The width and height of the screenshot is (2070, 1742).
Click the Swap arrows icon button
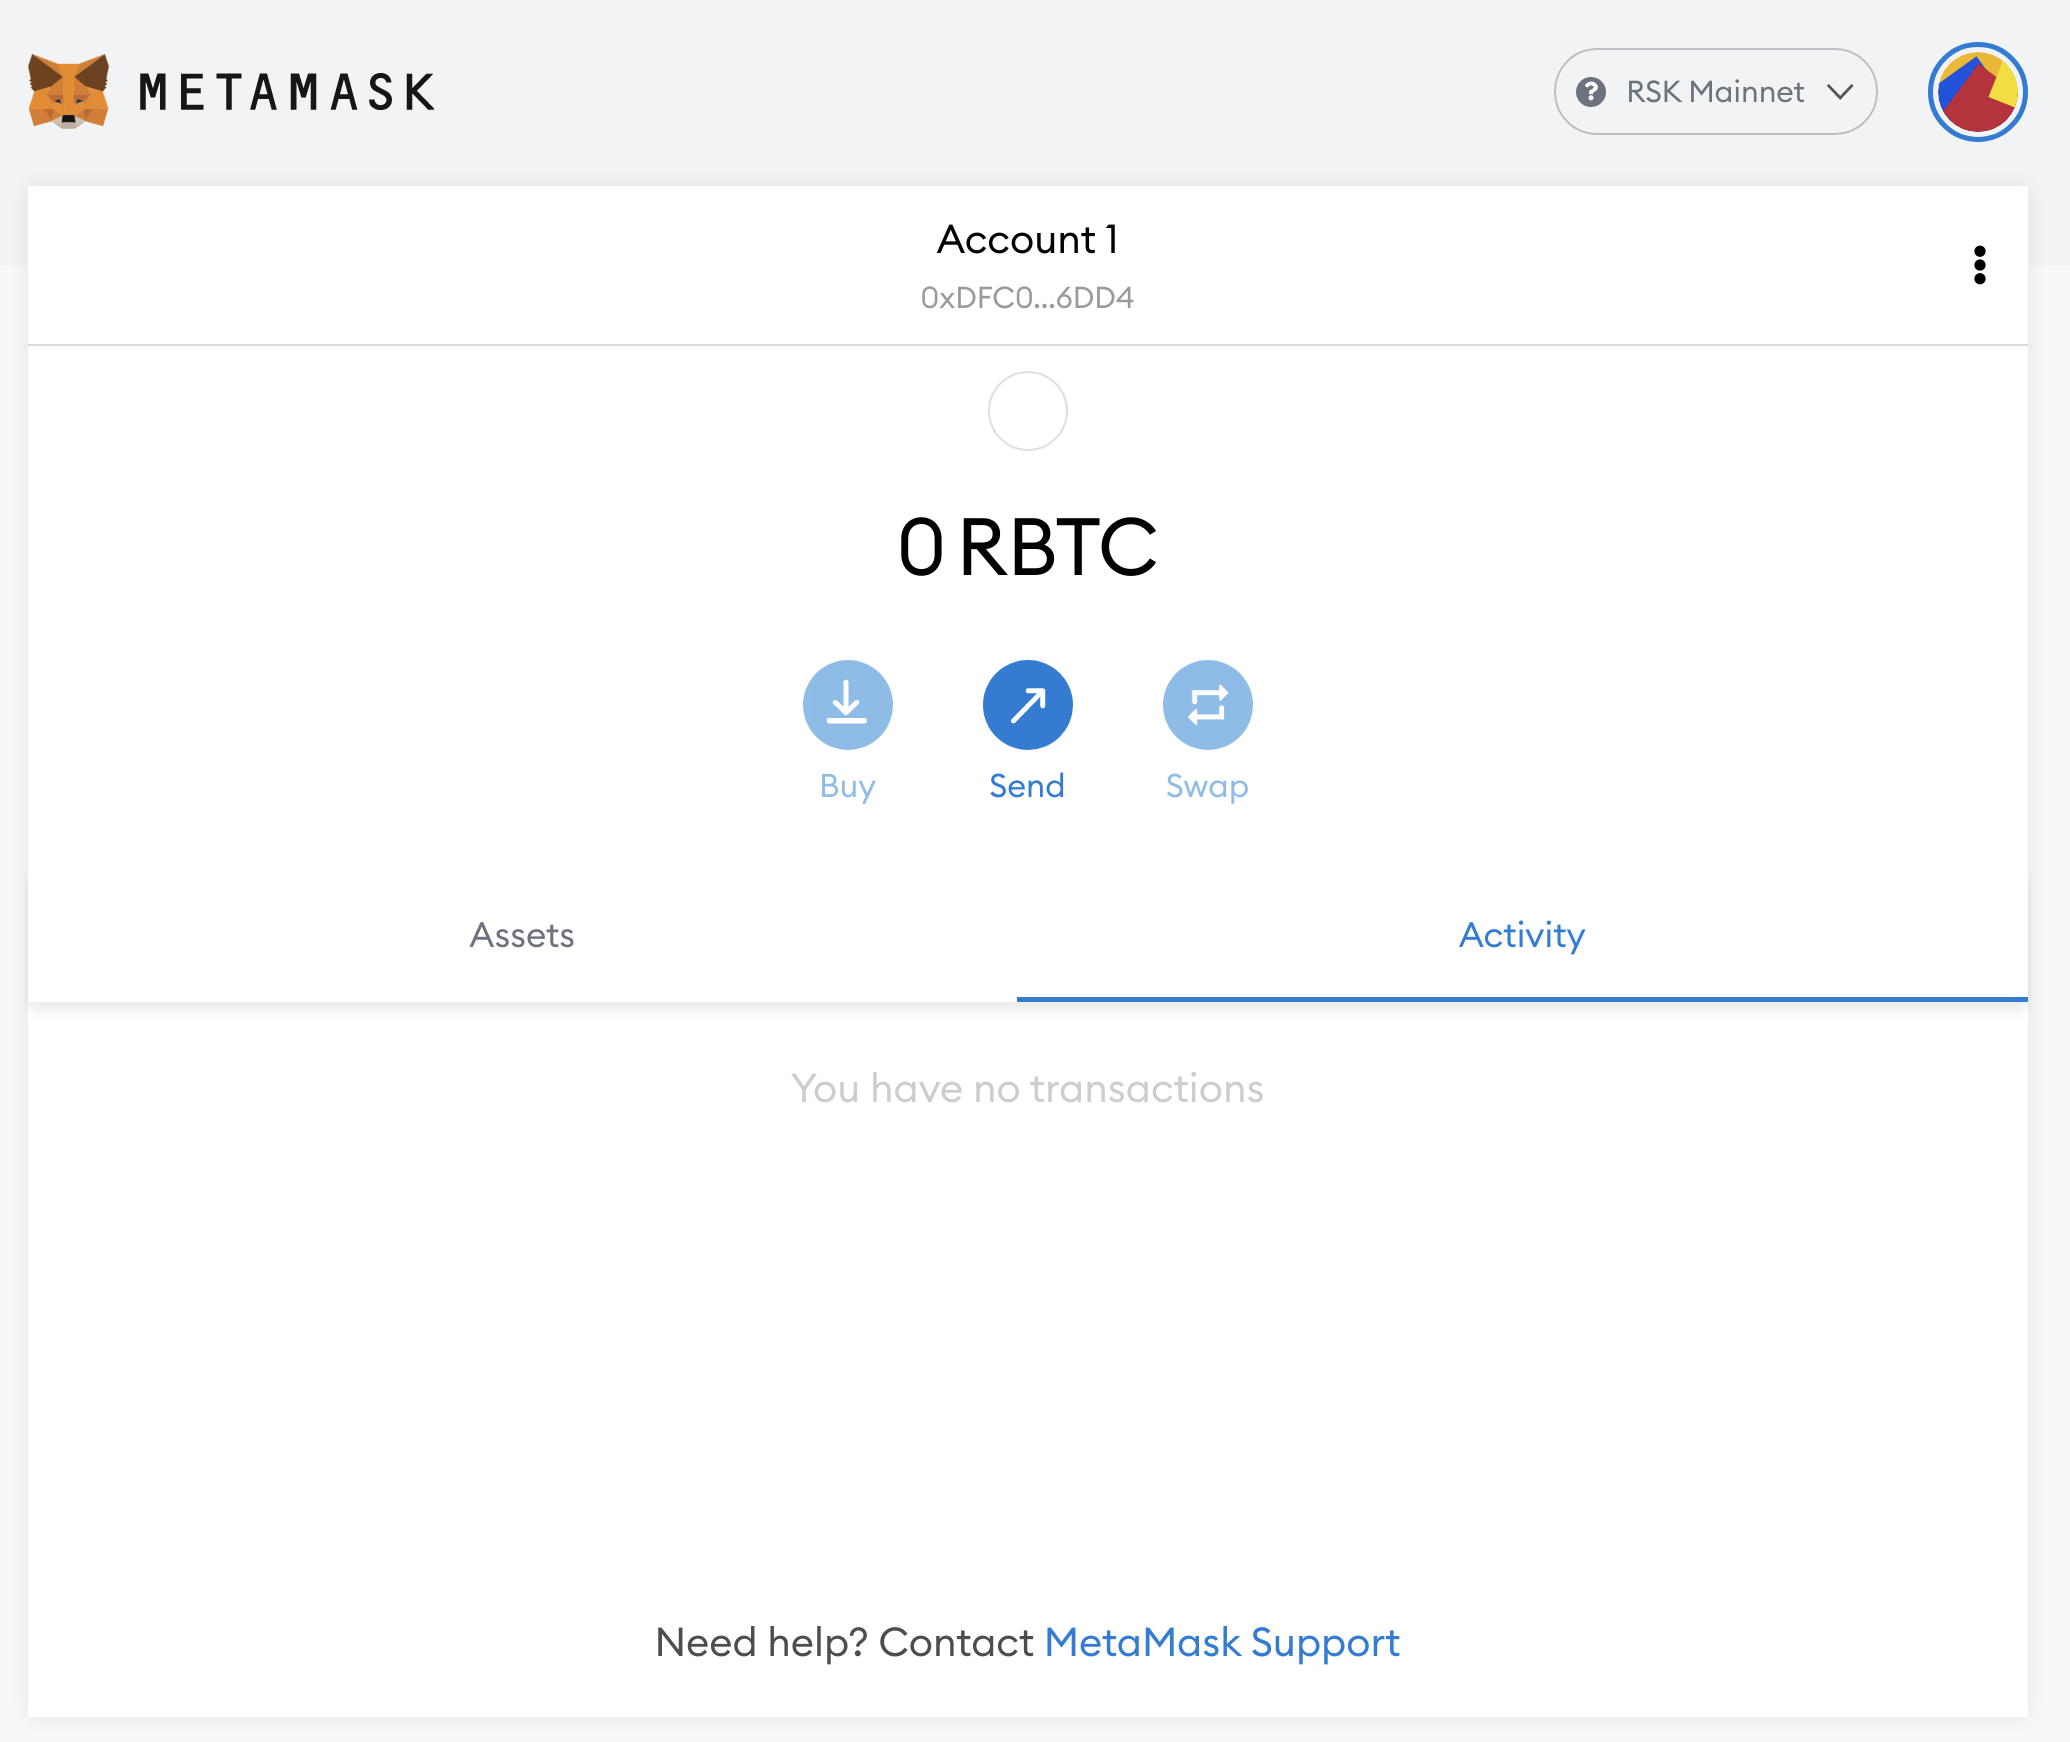1207,705
